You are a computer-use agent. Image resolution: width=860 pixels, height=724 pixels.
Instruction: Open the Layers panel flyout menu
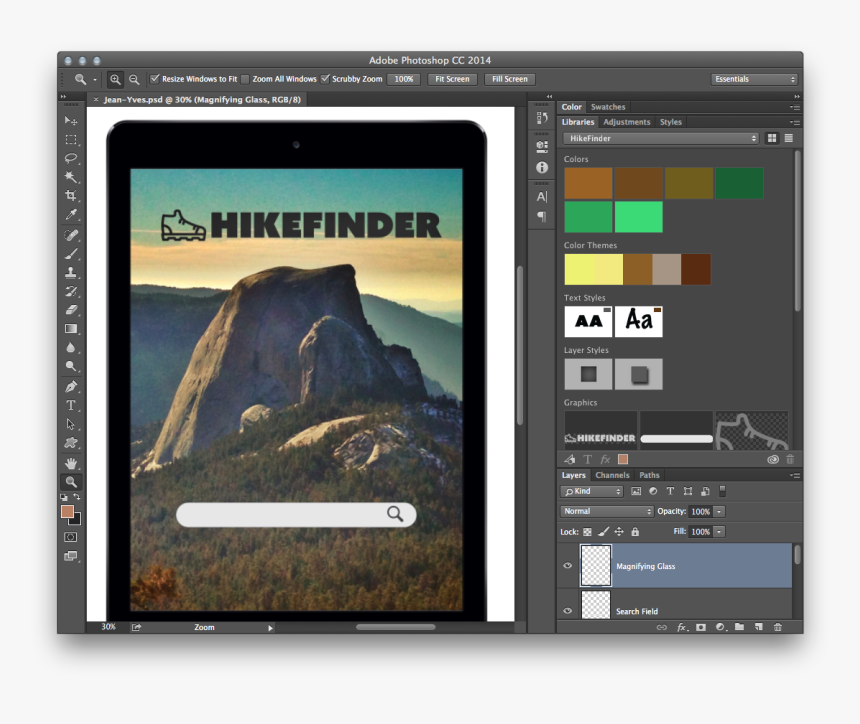[795, 475]
